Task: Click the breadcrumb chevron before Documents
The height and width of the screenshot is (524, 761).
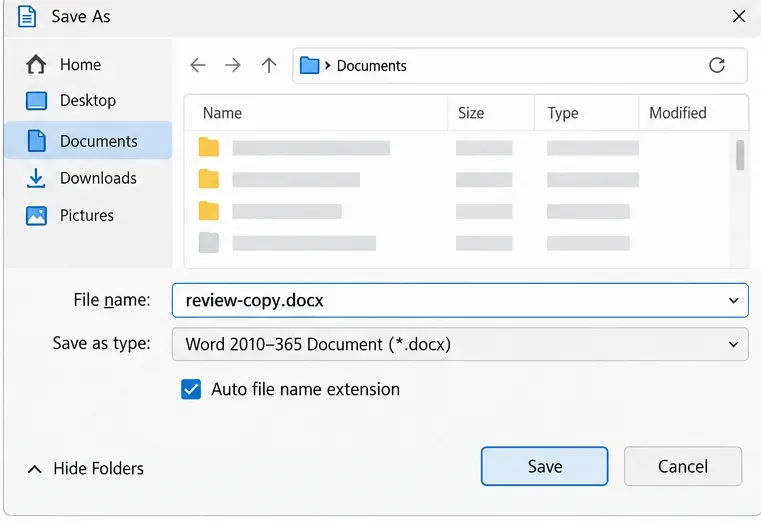Action: point(328,66)
